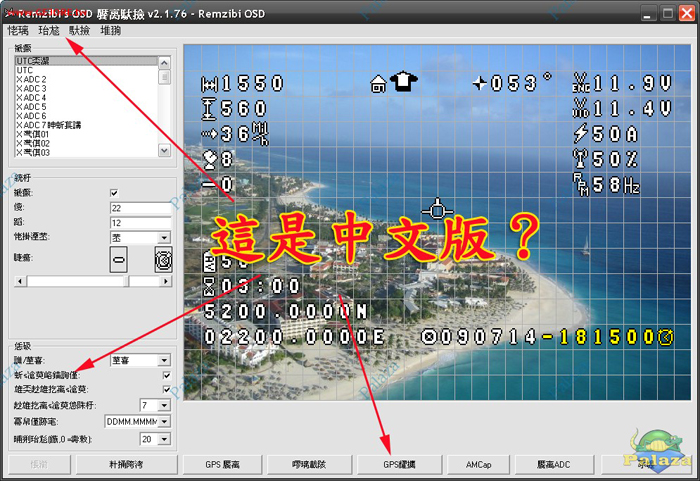The height and width of the screenshot is (481, 700).
Task: Select the latitude text 5200.0000N
Action: [x=285, y=311]
